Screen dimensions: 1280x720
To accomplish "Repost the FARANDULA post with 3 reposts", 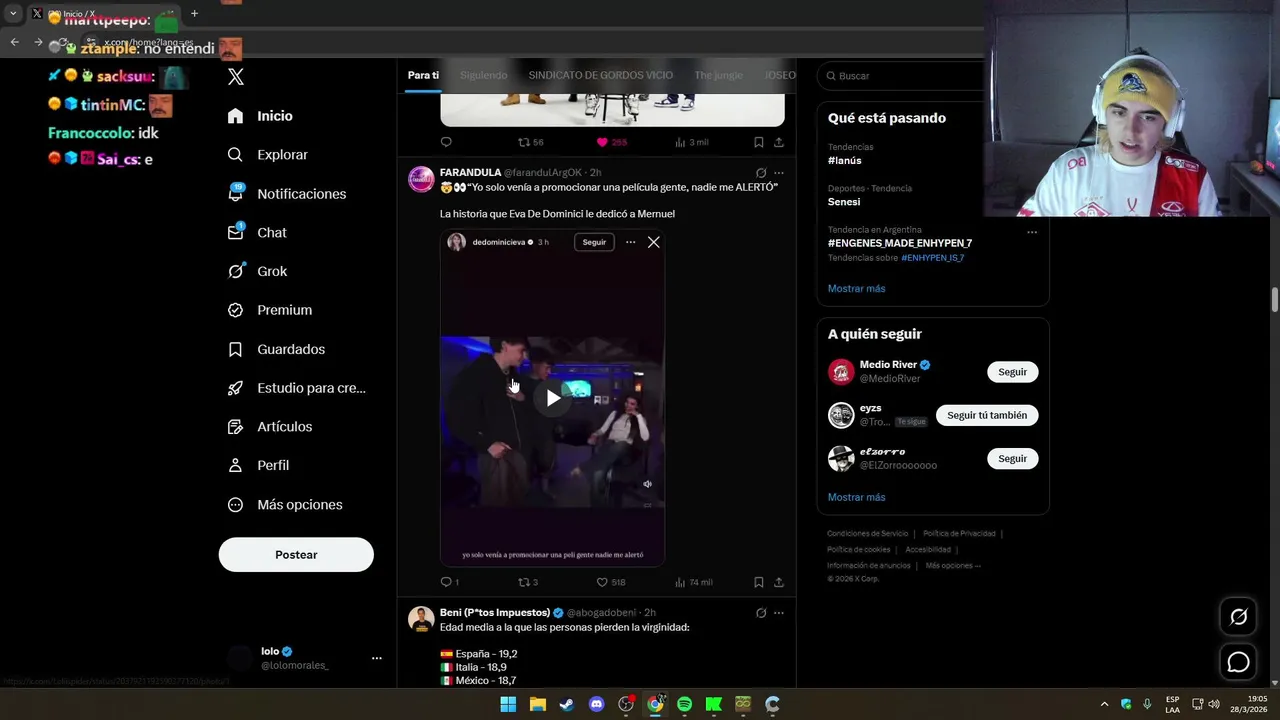I will point(527,582).
